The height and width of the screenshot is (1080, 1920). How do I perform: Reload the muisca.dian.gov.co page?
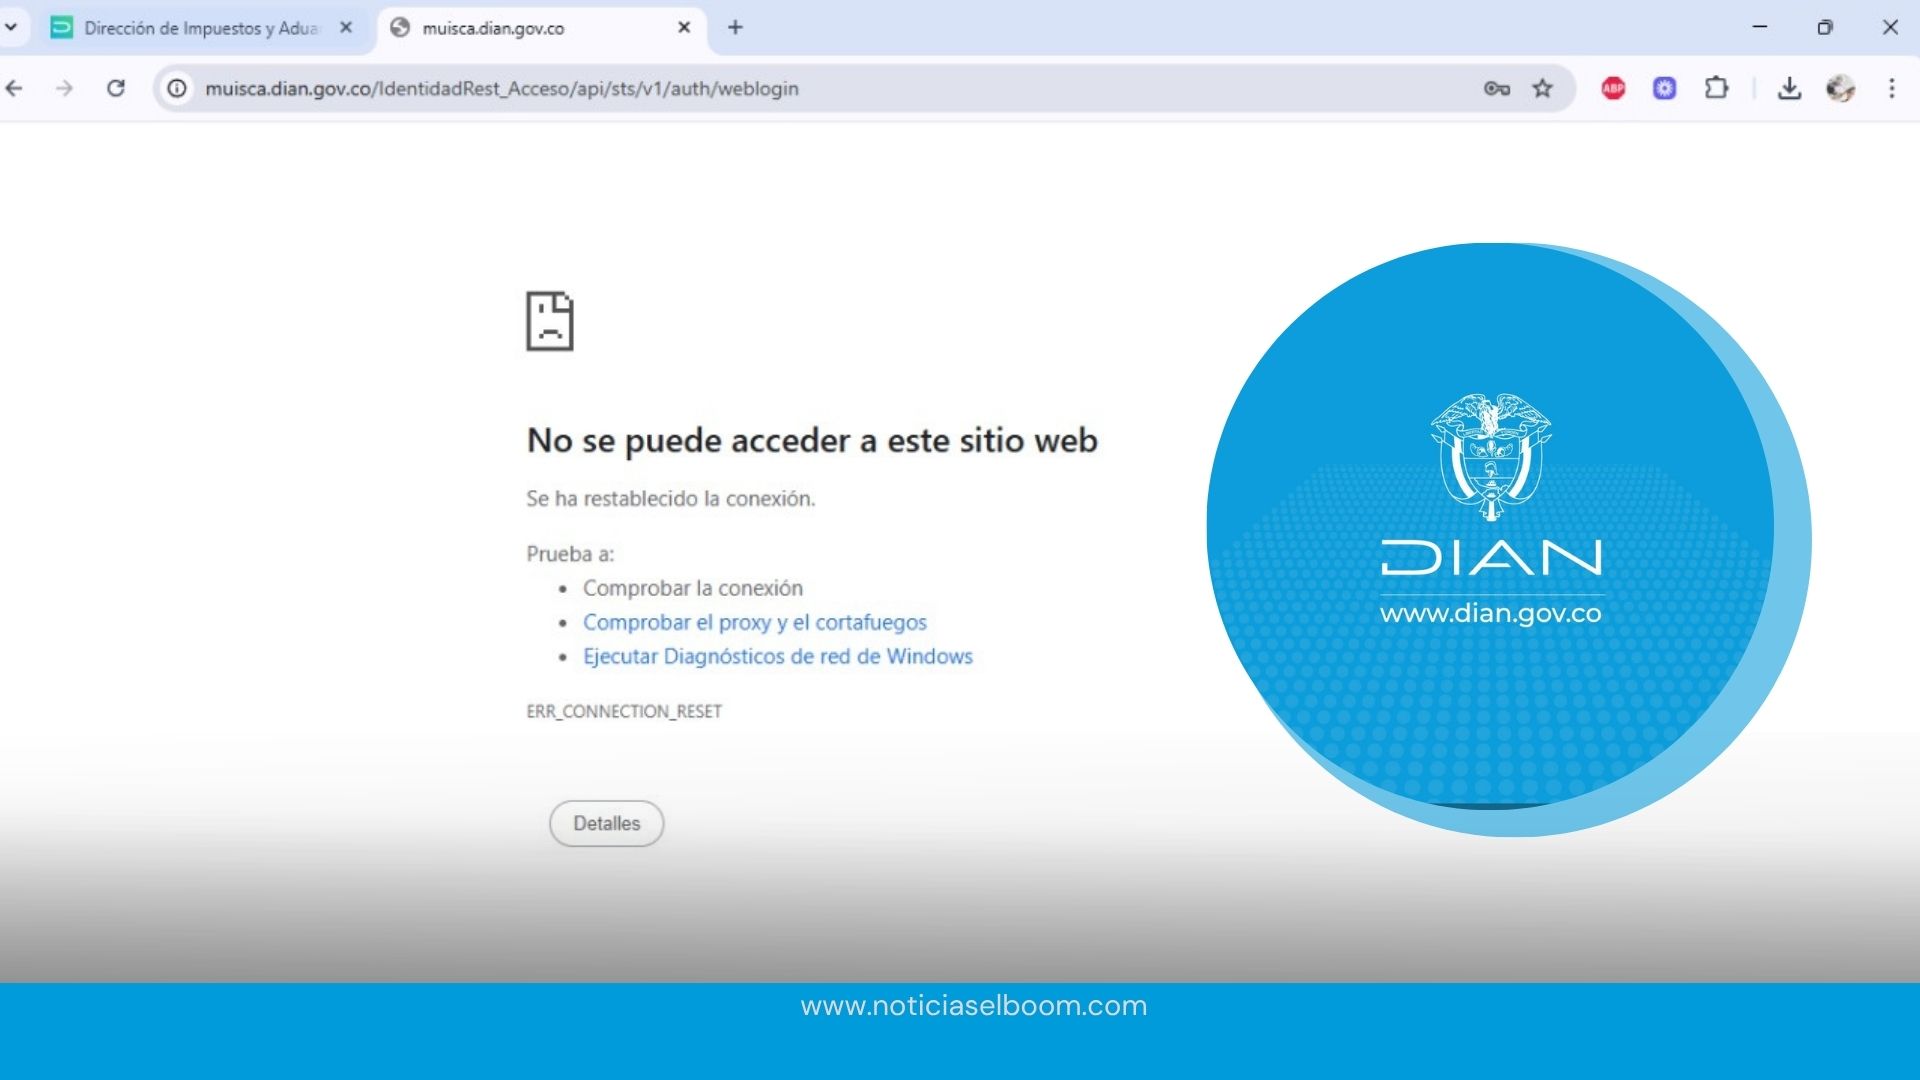click(x=116, y=88)
